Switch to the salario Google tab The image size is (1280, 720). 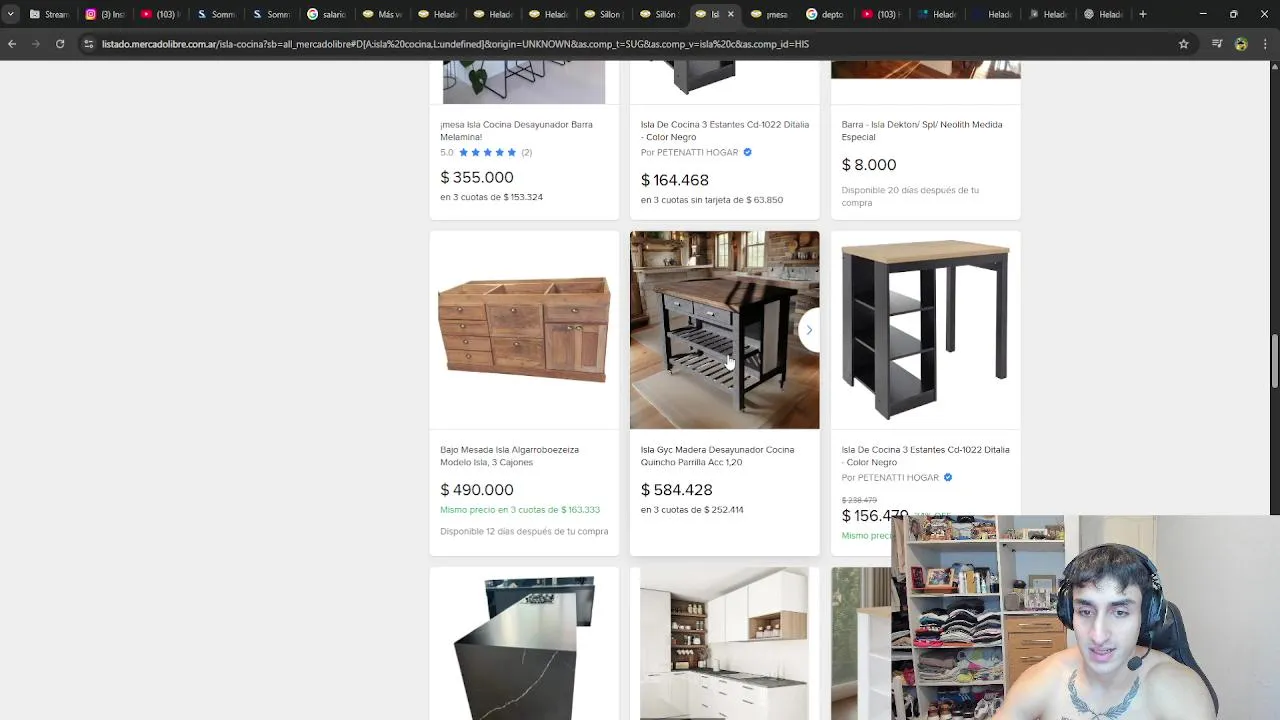(326, 14)
